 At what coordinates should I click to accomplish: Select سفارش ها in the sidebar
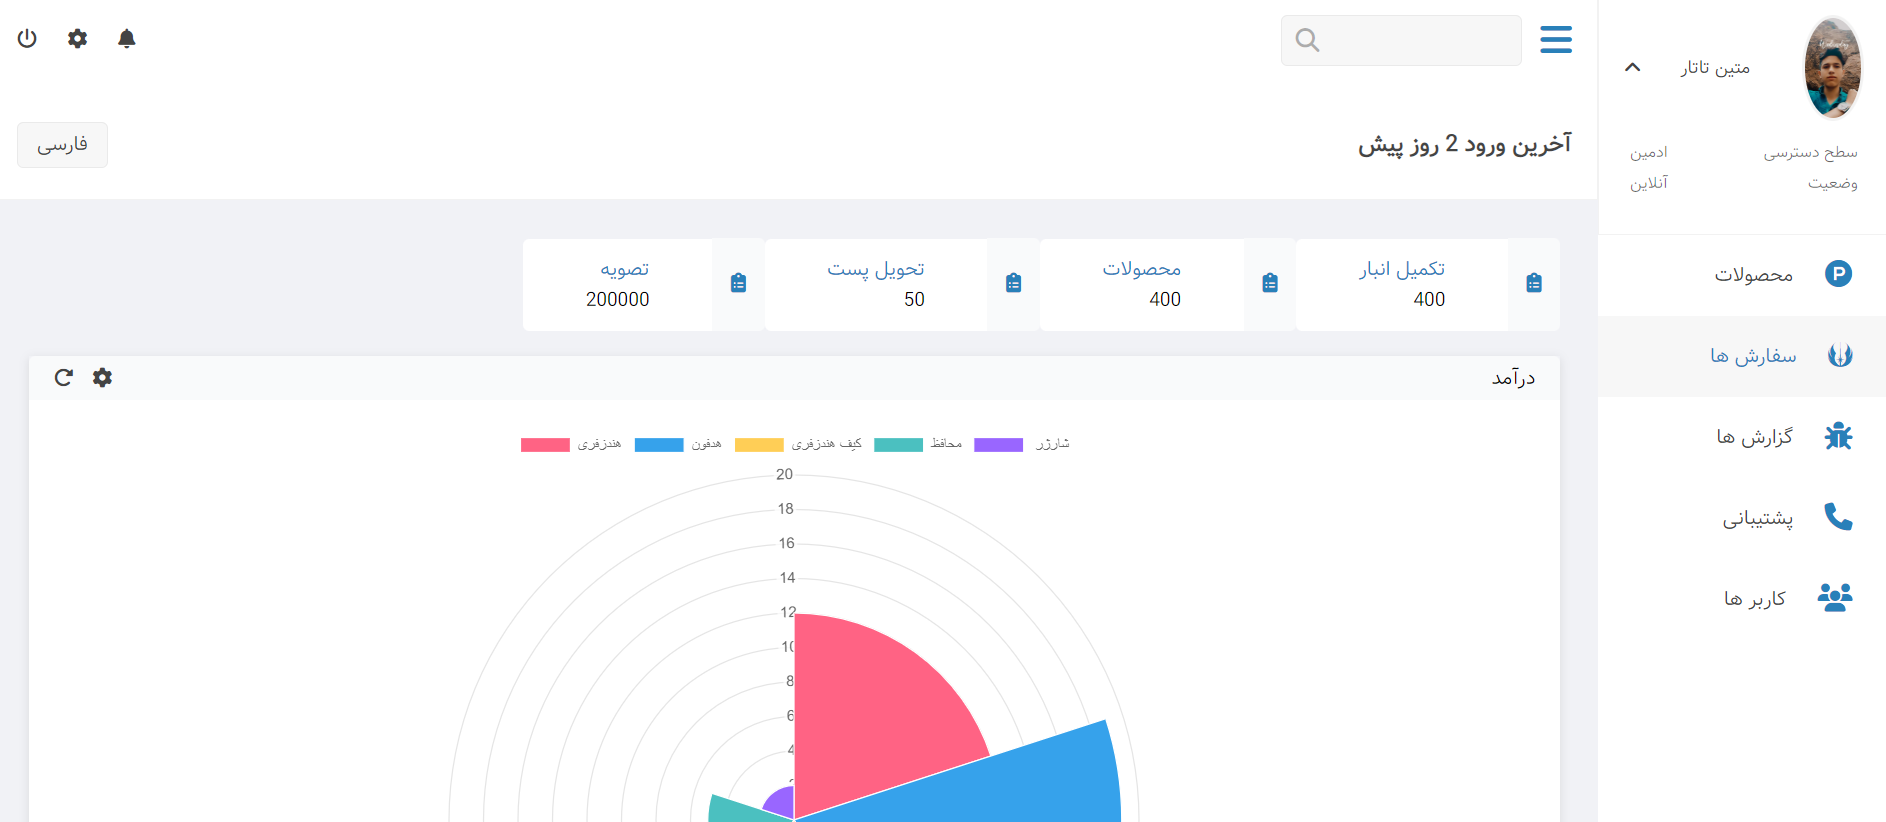point(1752,356)
